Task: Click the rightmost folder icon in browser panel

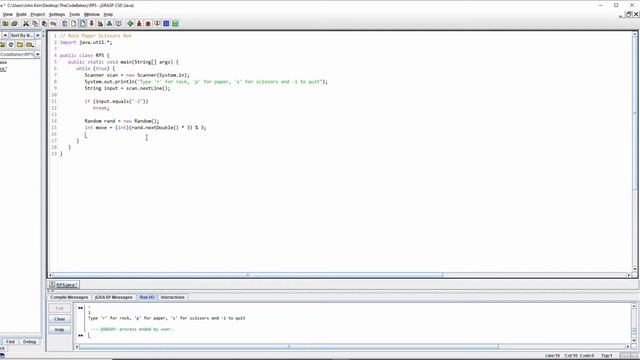Action: (x=29, y=44)
